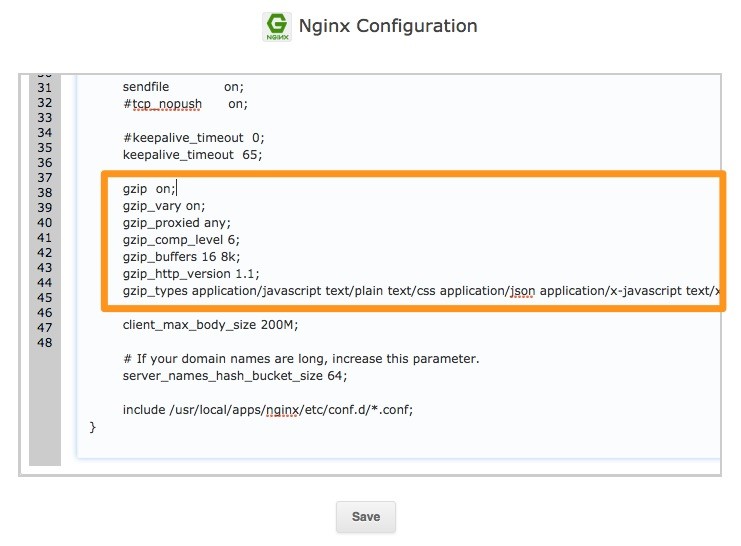
Task: Click the domain names comment line
Action: (301, 359)
